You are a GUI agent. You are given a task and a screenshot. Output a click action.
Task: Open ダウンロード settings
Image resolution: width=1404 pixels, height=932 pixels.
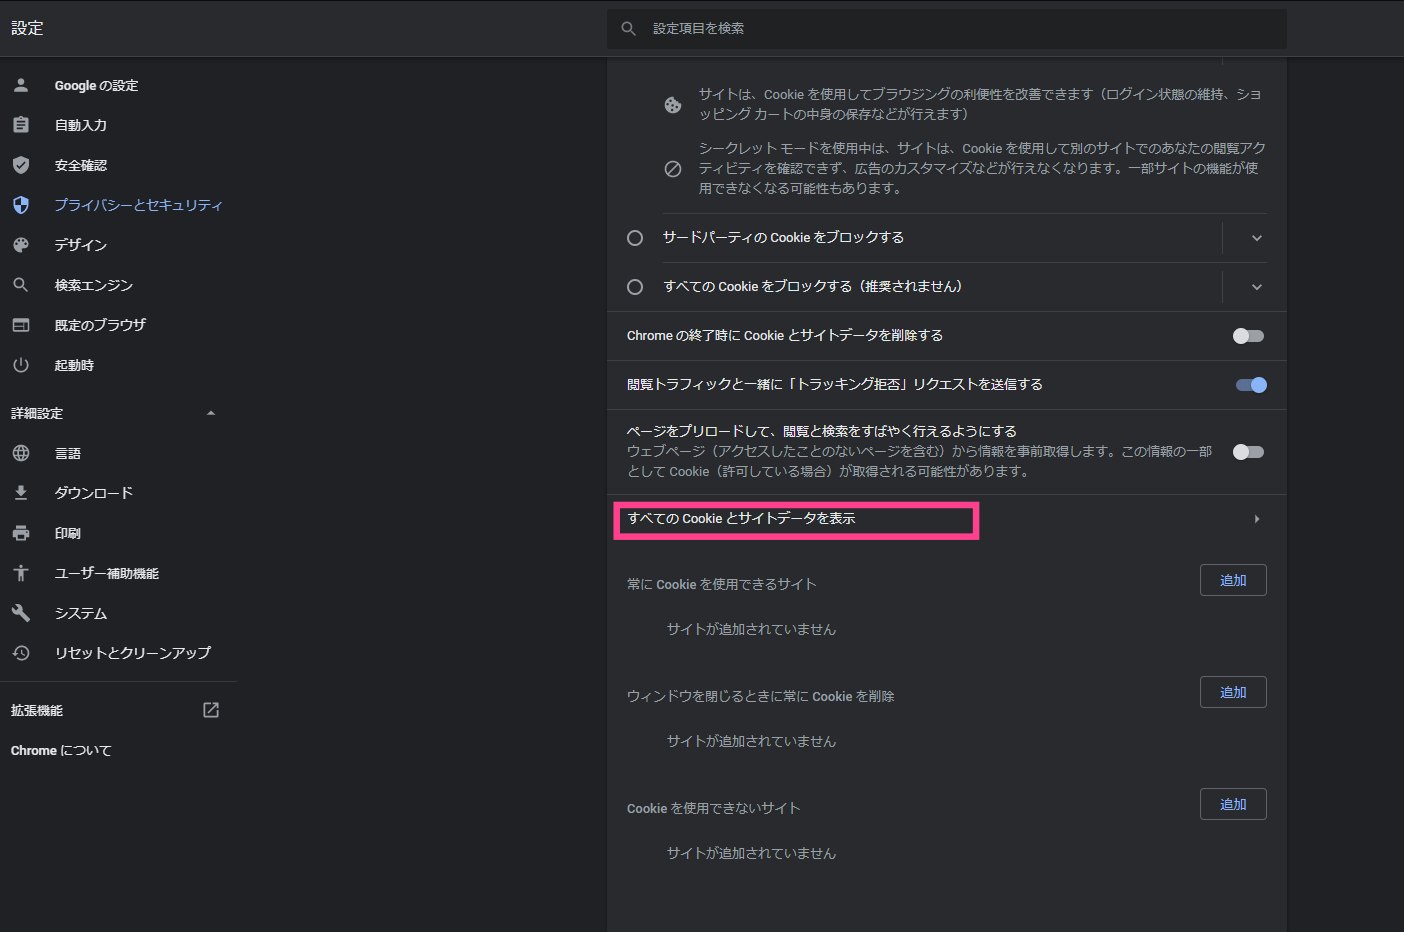pyautogui.click(x=94, y=493)
